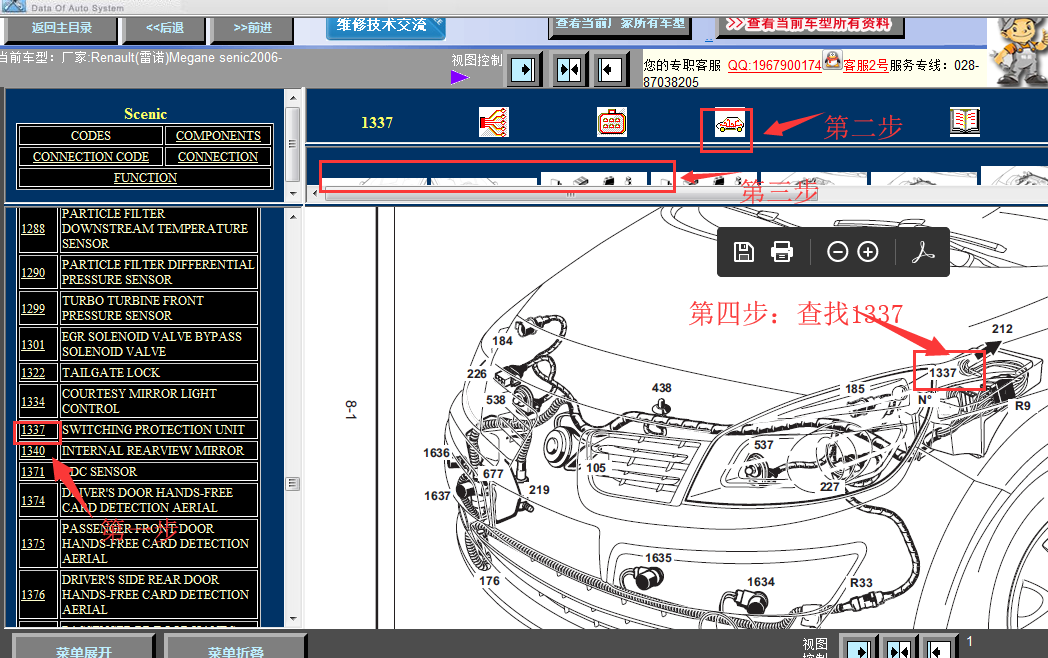Click the top view-control collapse-left button
The height and width of the screenshot is (658, 1048).
coord(610,70)
